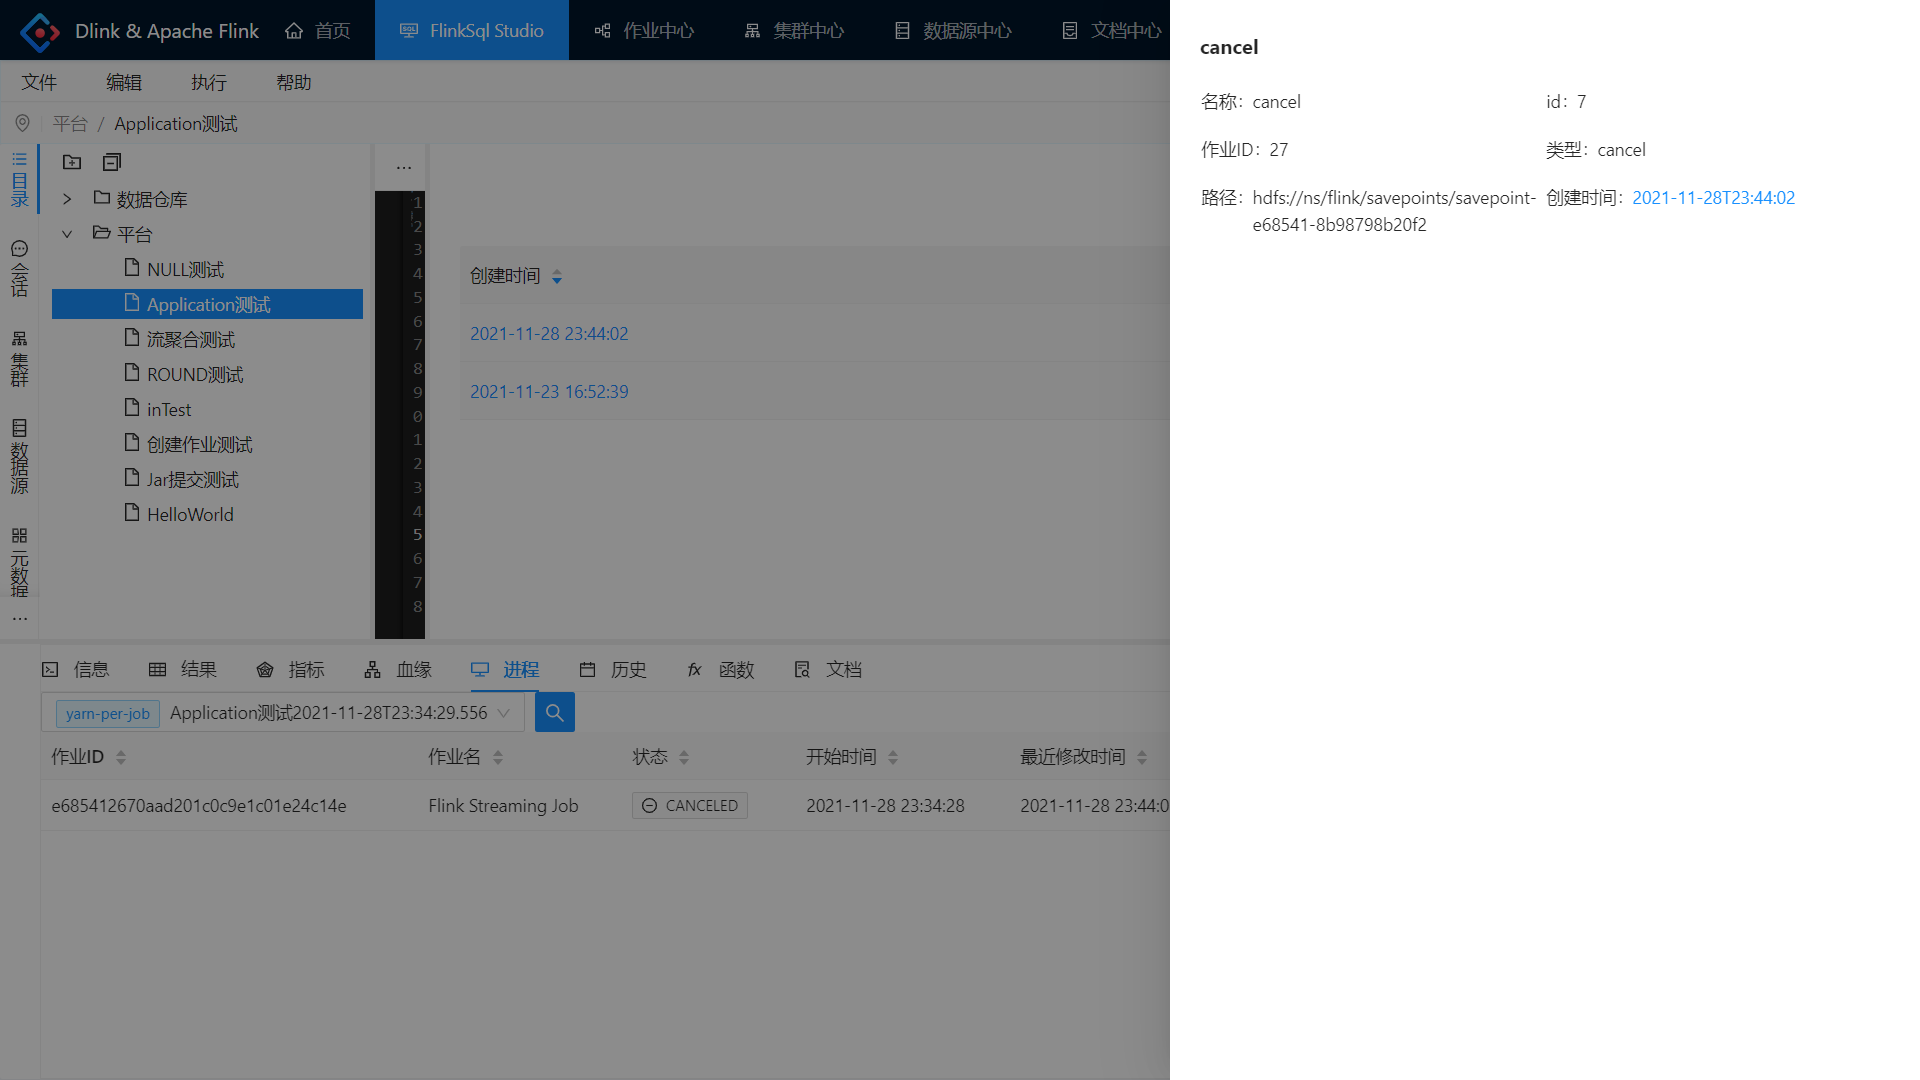Image resolution: width=1920 pixels, height=1080 pixels.
Task: Click the collapse all icon in directory panel
Action: point(112,162)
